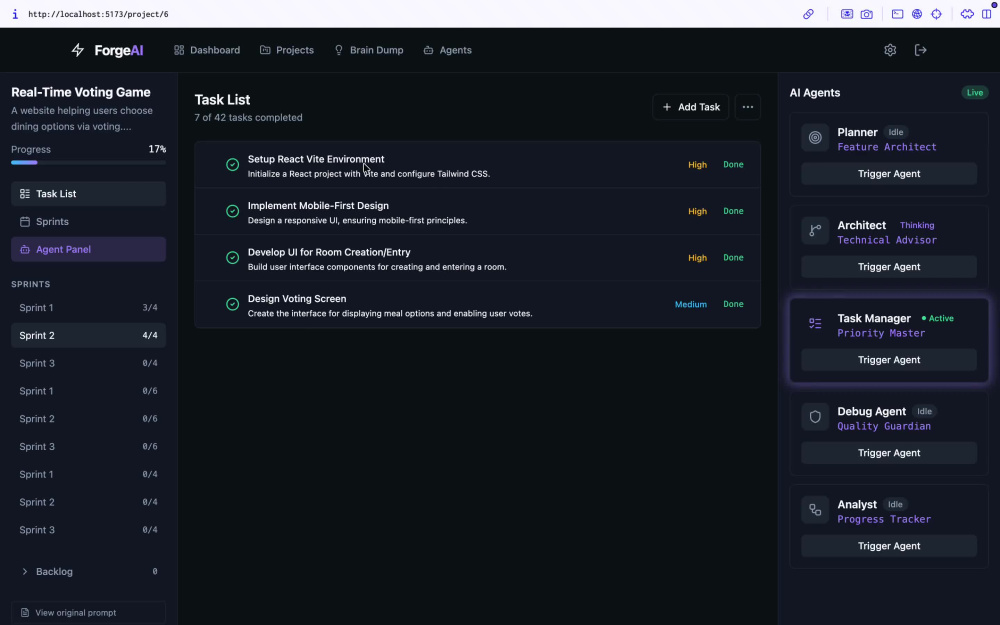Click the Analyst agent icon
This screenshot has width=1000, height=625.
tap(815, 510)
